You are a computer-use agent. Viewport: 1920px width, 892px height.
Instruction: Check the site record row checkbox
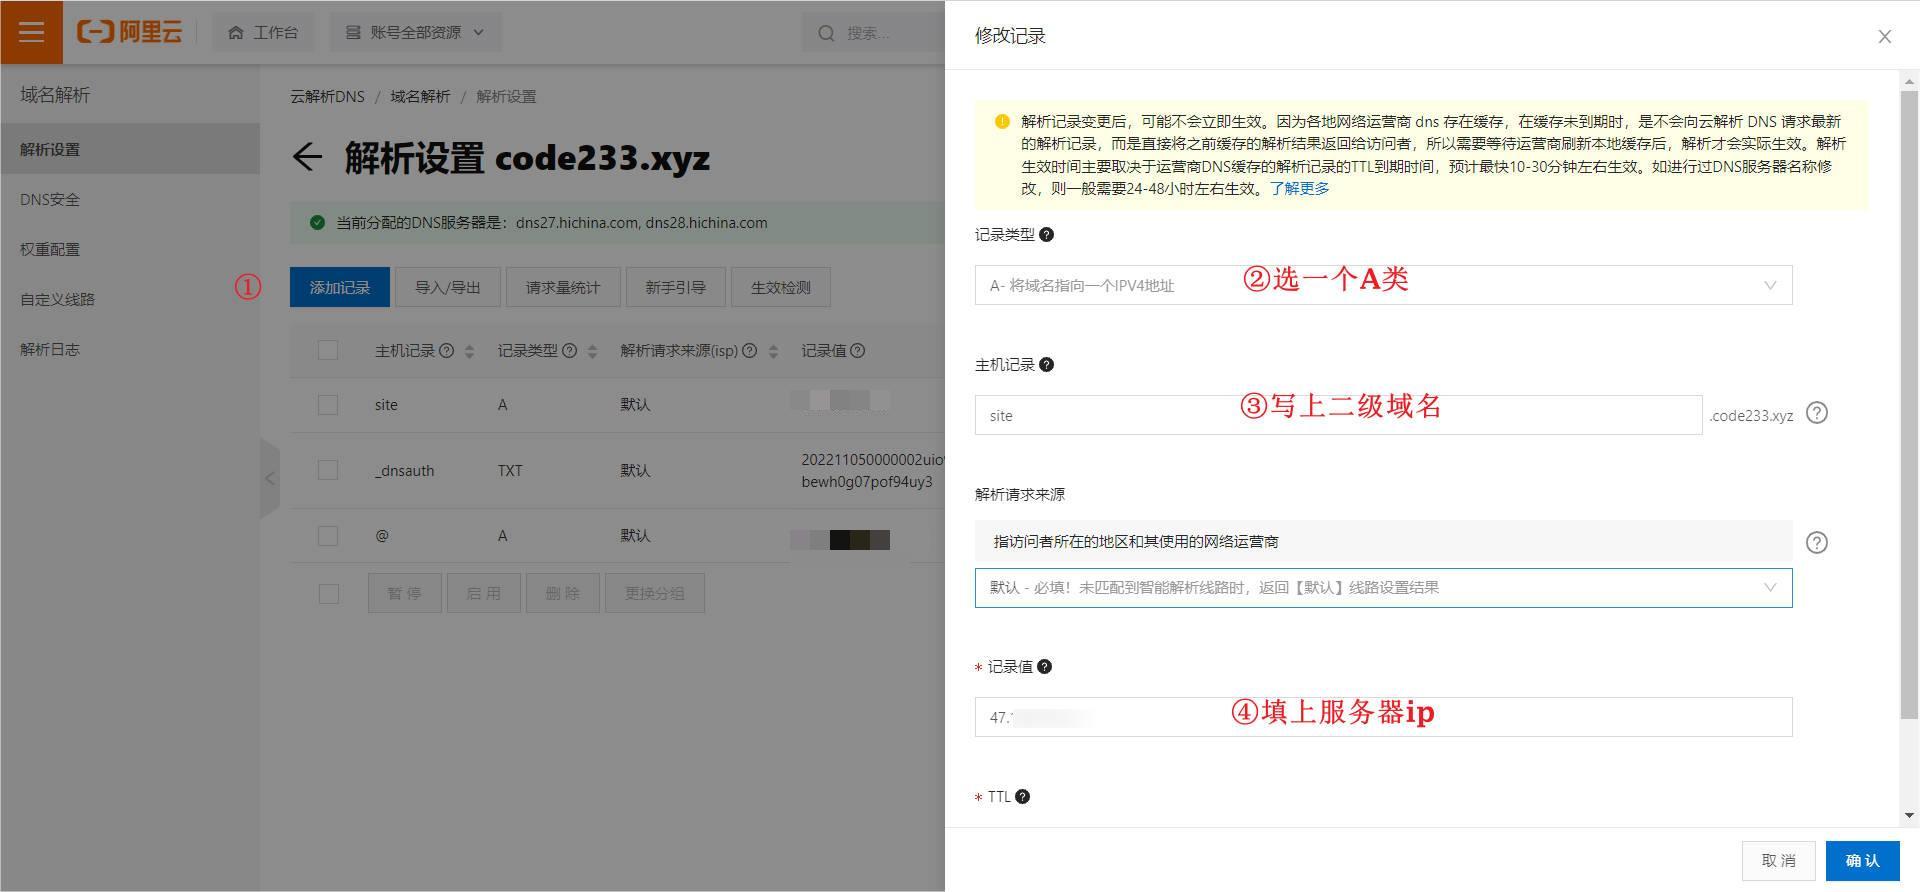pyautogui.click(x=327, y=404)
